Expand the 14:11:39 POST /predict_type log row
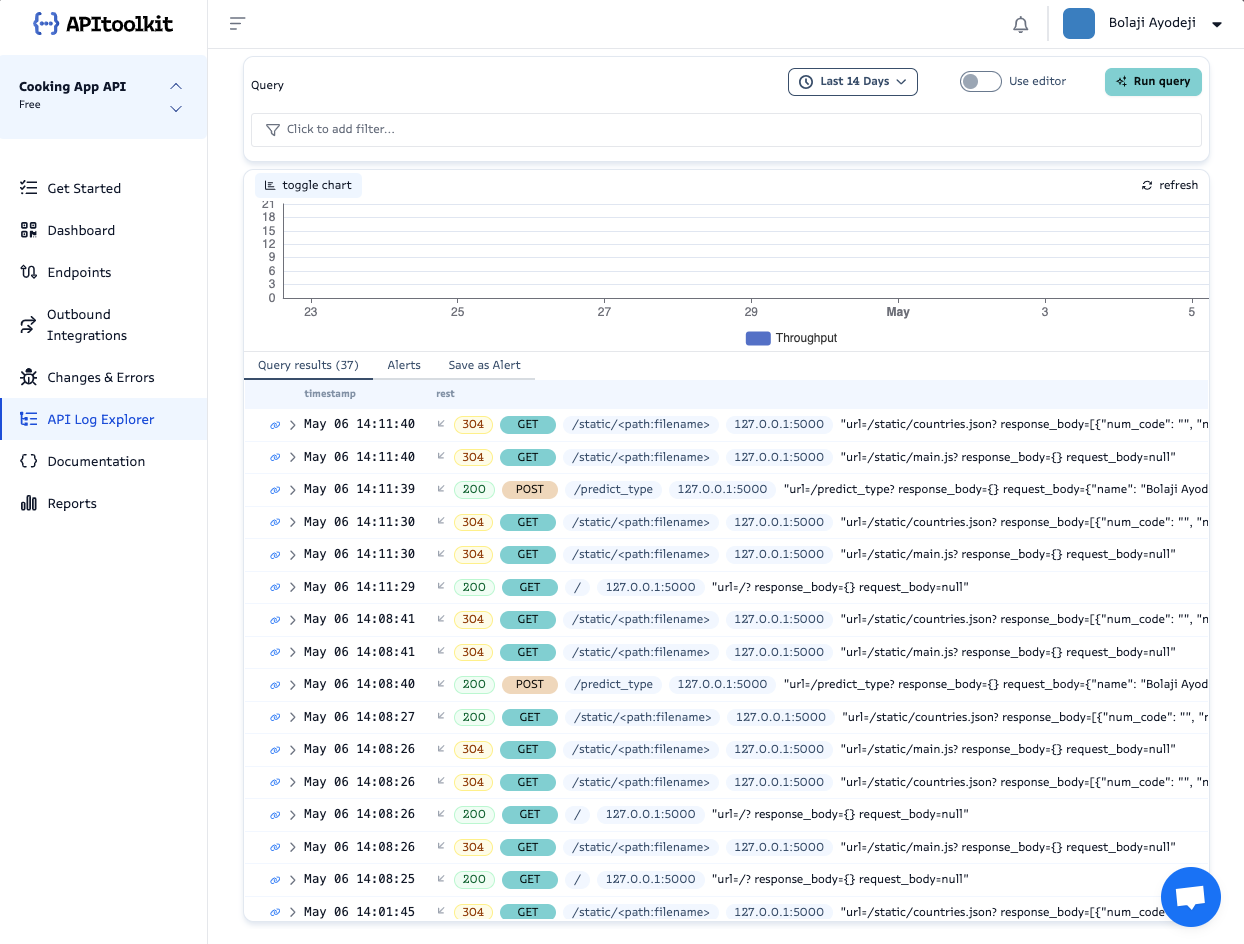 293,490
